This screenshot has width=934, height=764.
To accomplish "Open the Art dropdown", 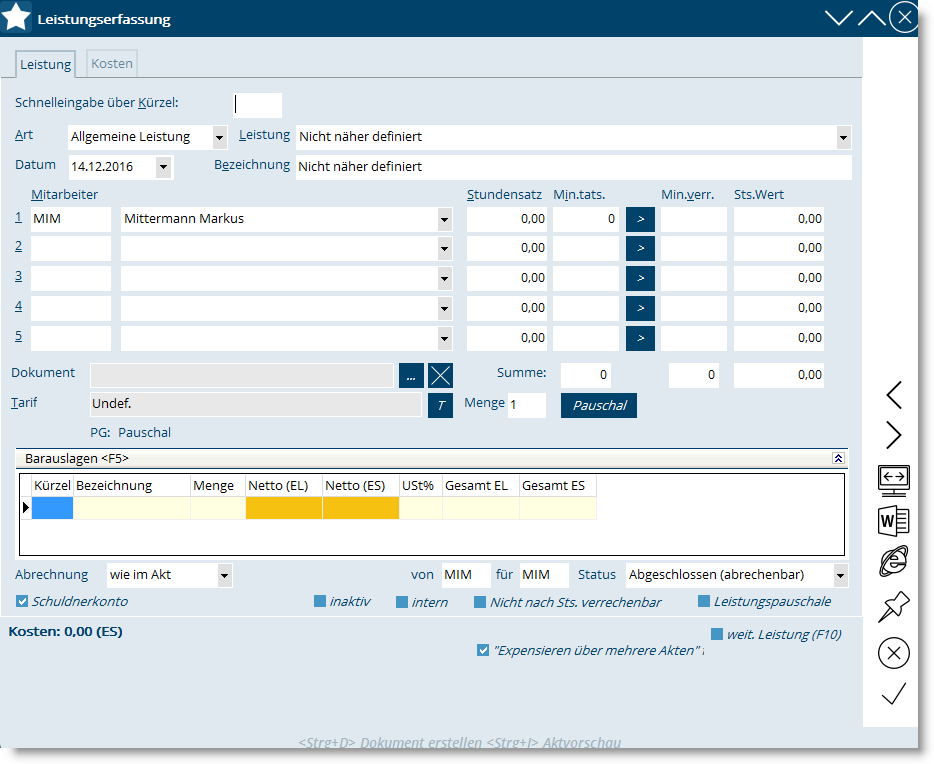I will (x=220, y=137).
